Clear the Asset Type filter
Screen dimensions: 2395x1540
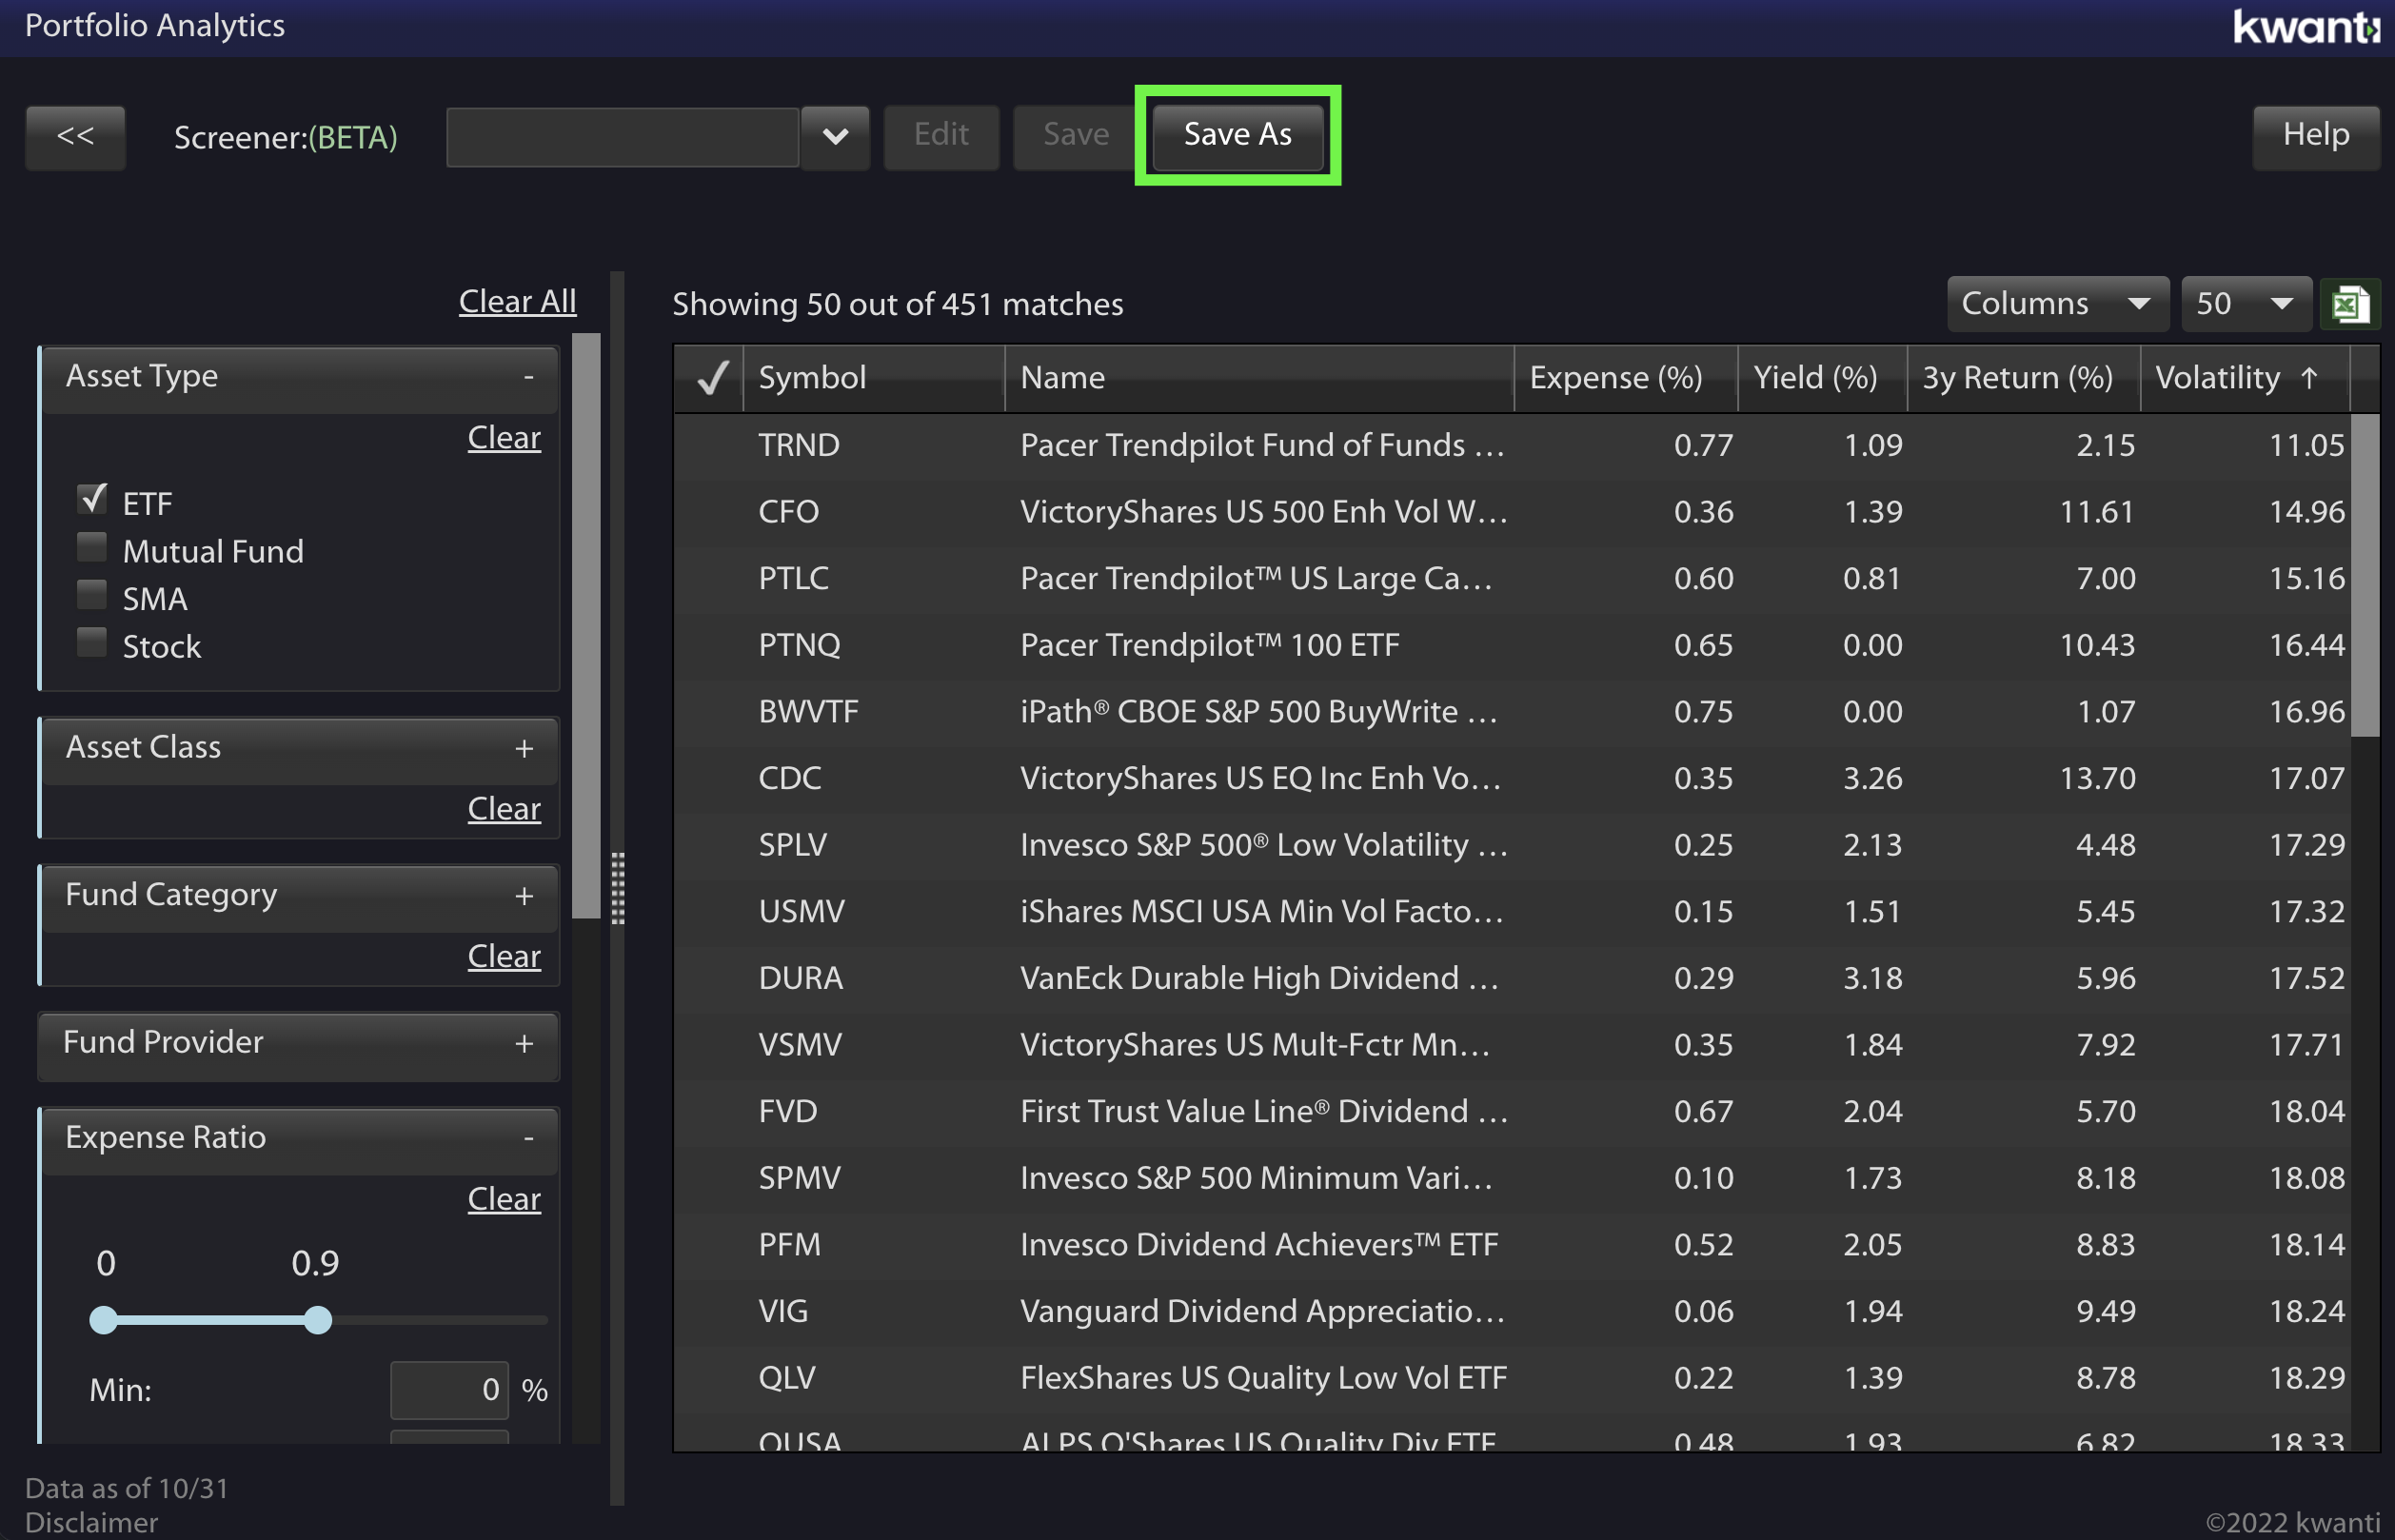pos(504,438)
